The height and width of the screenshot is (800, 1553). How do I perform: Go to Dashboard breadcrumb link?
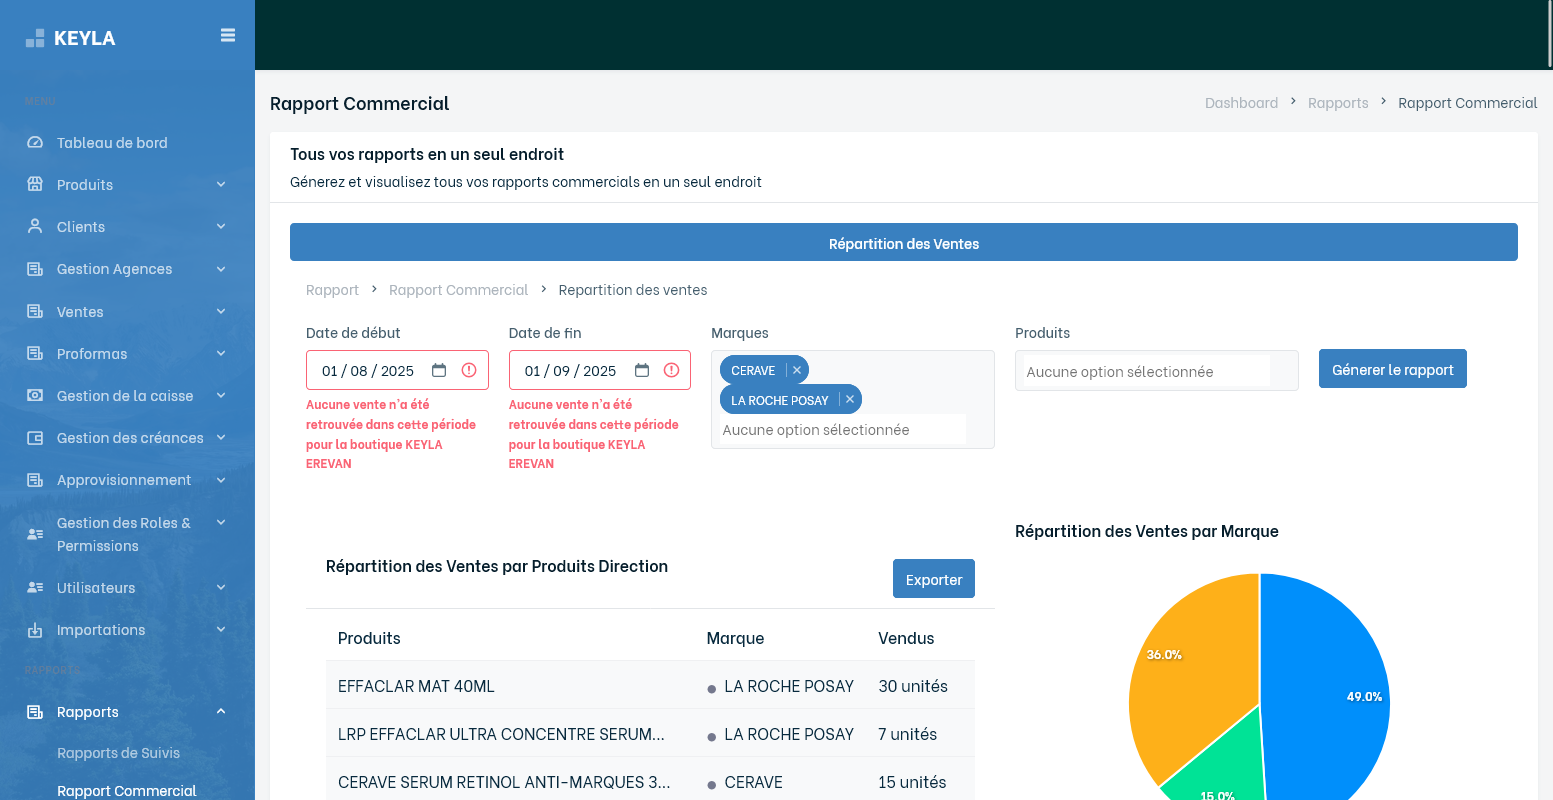click(1241, 103)
